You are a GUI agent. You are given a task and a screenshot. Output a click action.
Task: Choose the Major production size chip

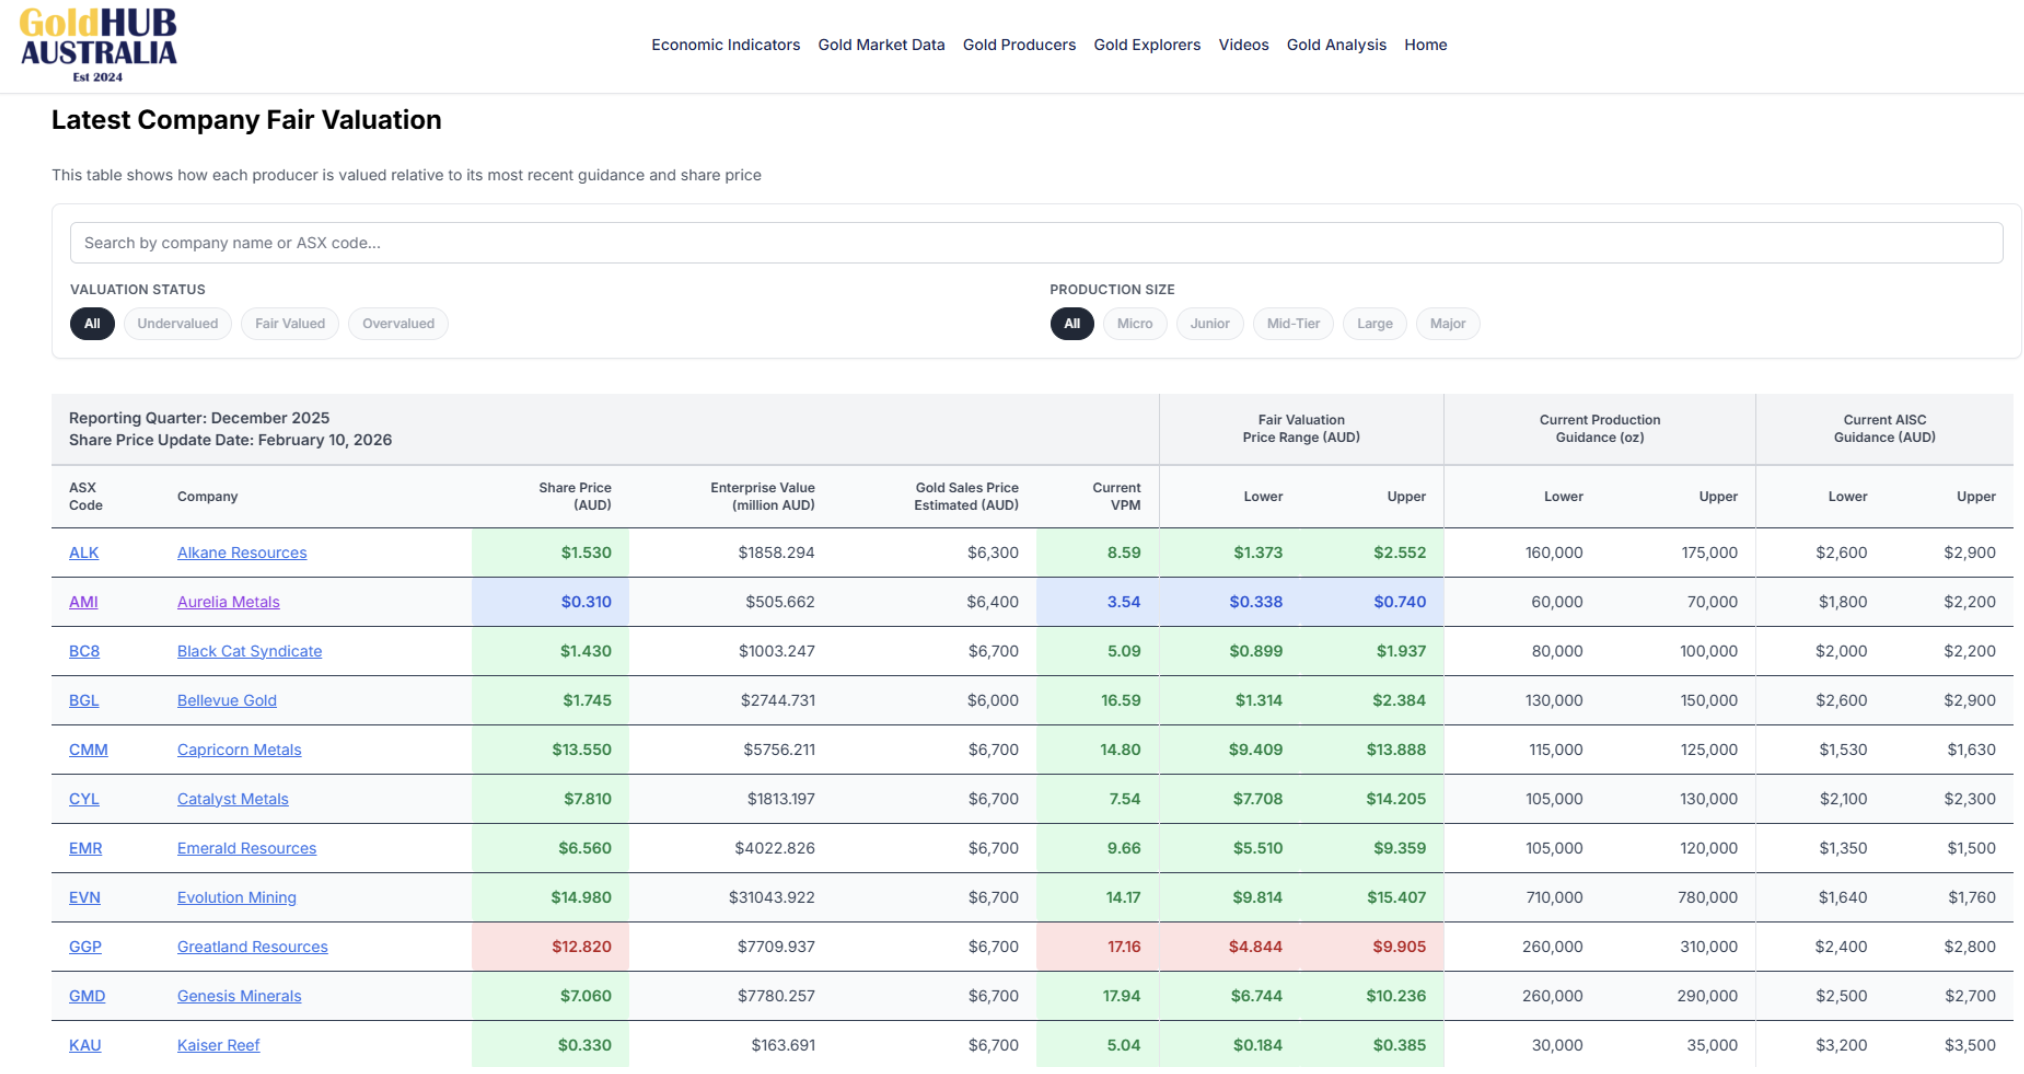coord(1447,324)
